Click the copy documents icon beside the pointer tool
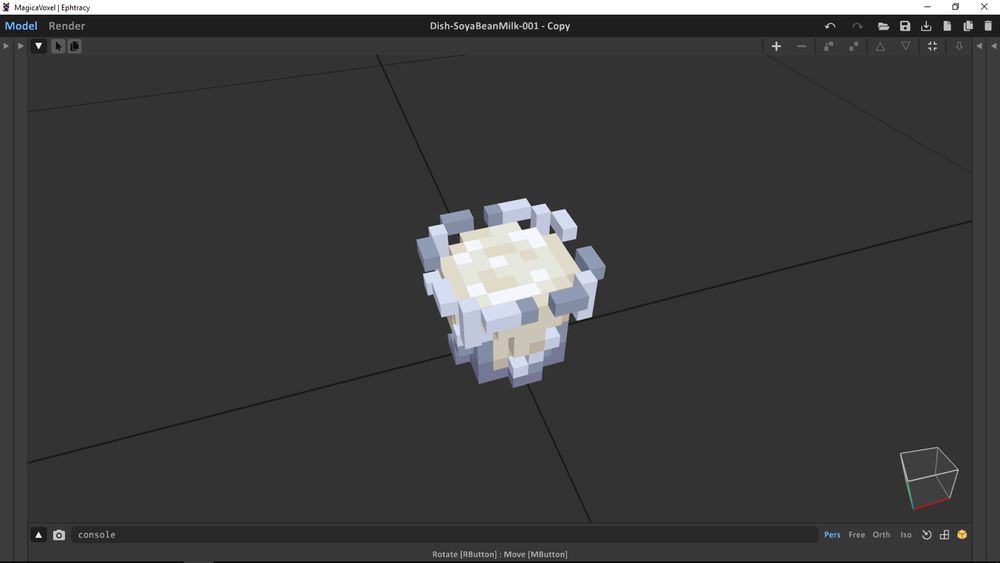 coord(74,46)
